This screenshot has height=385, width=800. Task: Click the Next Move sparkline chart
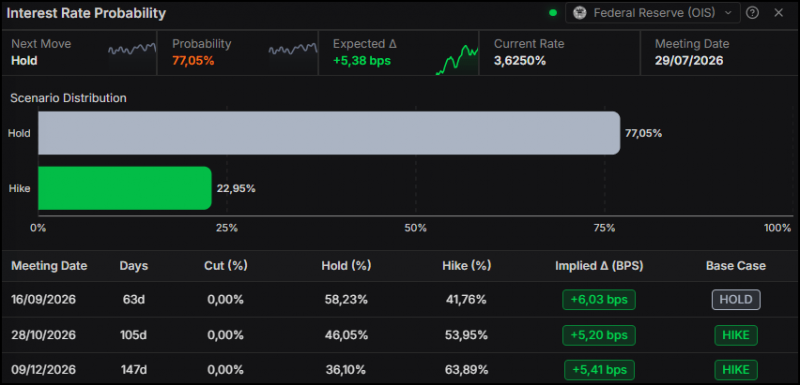coord(132,50)
